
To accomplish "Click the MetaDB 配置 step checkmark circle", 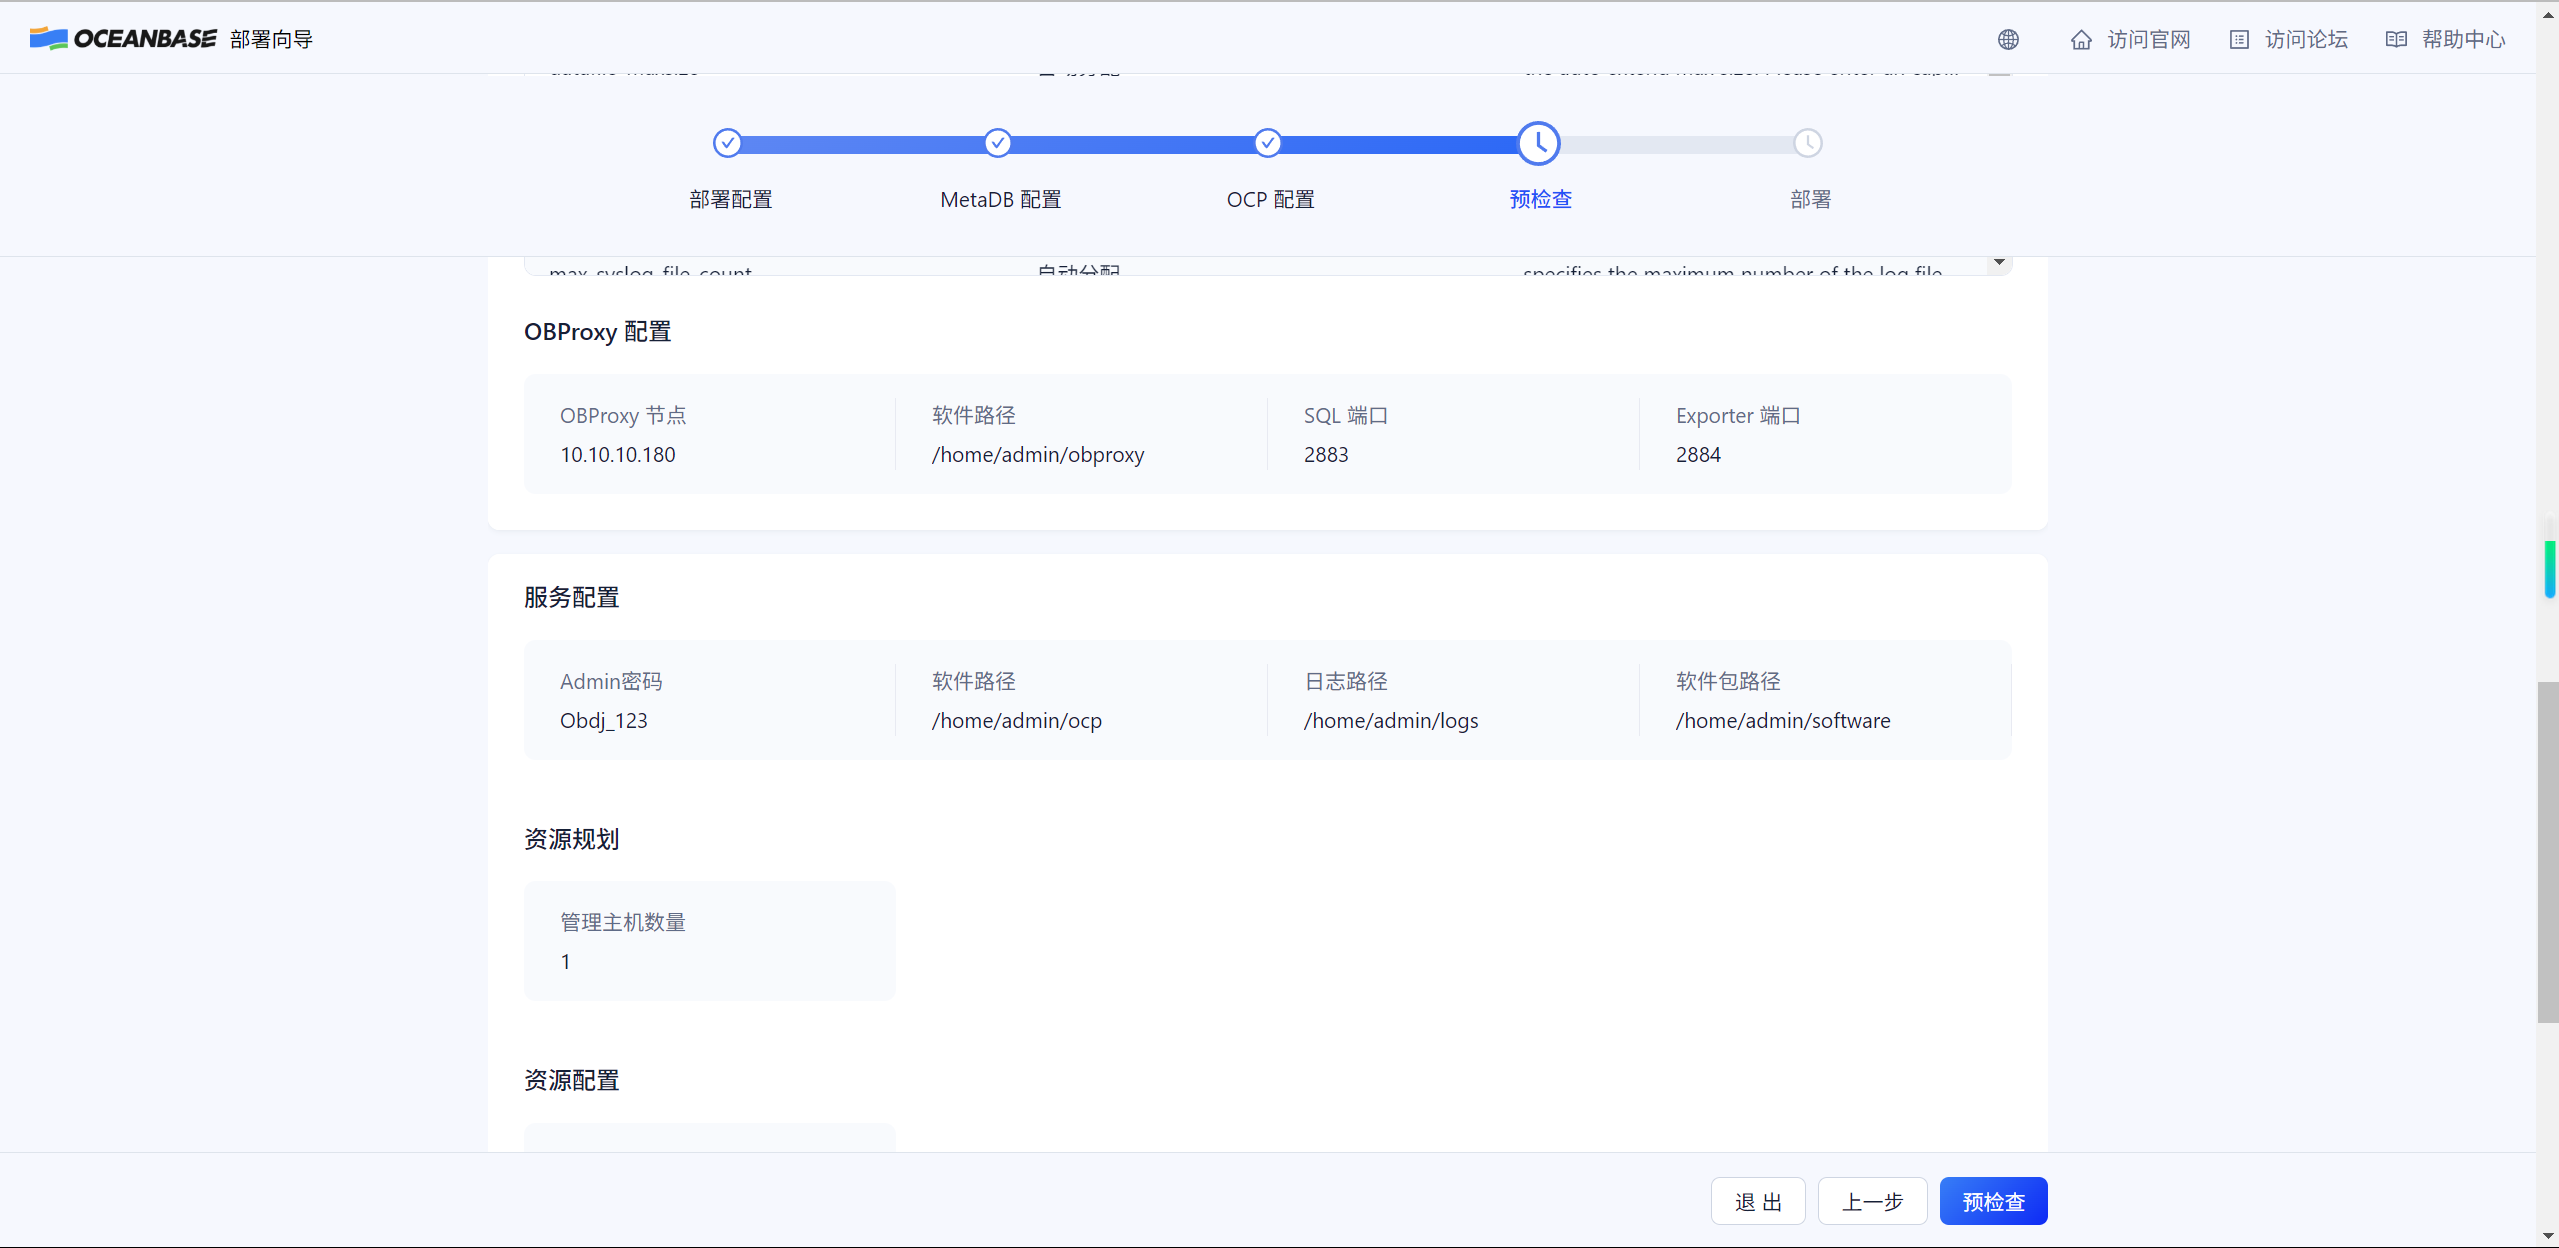I will pyautogui.click(x=997, y=143).
